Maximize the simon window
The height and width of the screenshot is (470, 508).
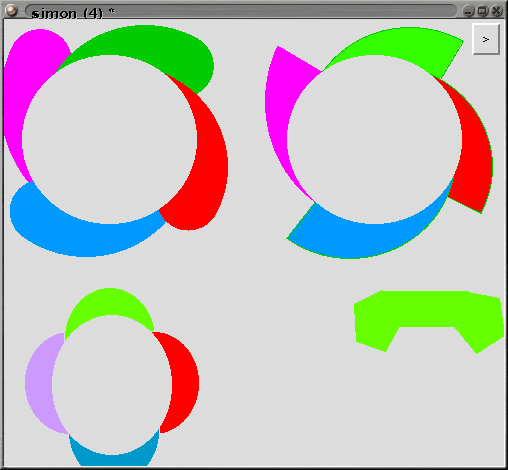(x=482, y=11)
